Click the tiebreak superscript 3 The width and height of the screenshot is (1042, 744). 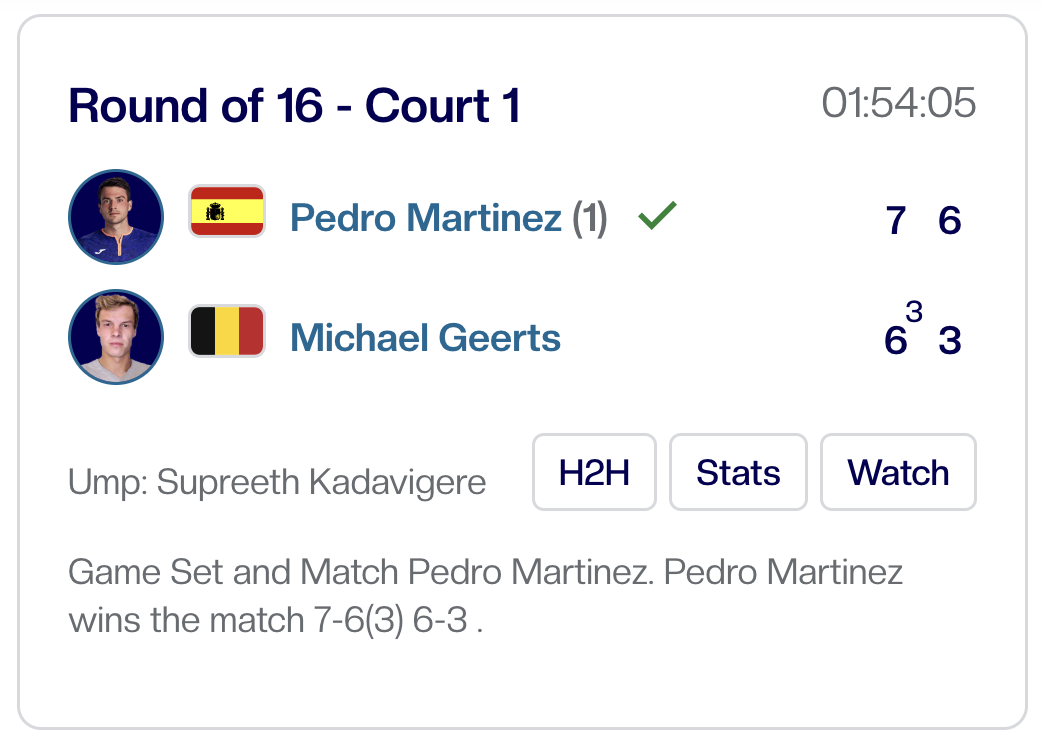pos(914,312)
